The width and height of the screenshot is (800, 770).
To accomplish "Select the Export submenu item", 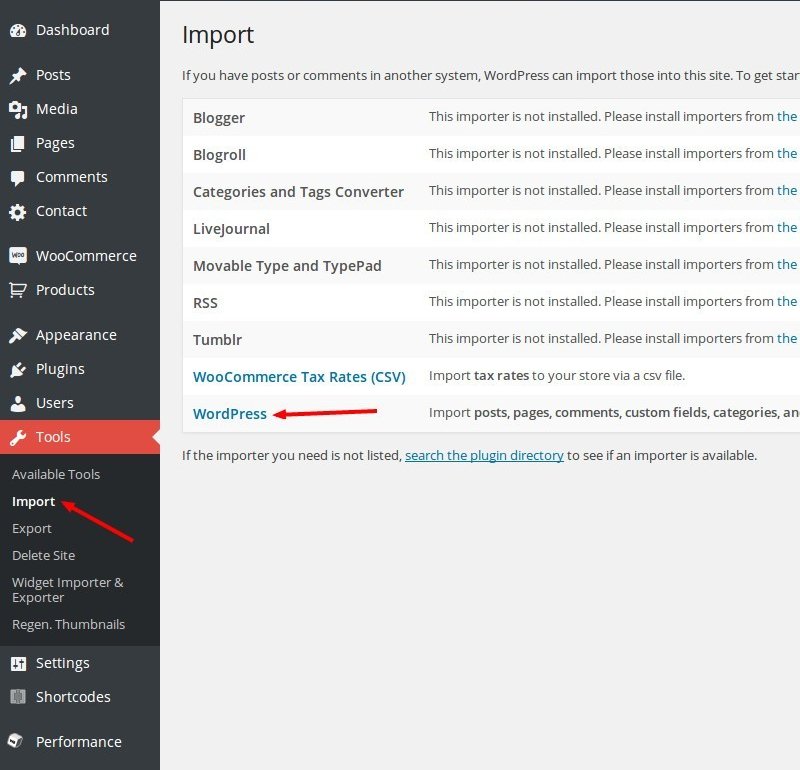I will 32,529.
